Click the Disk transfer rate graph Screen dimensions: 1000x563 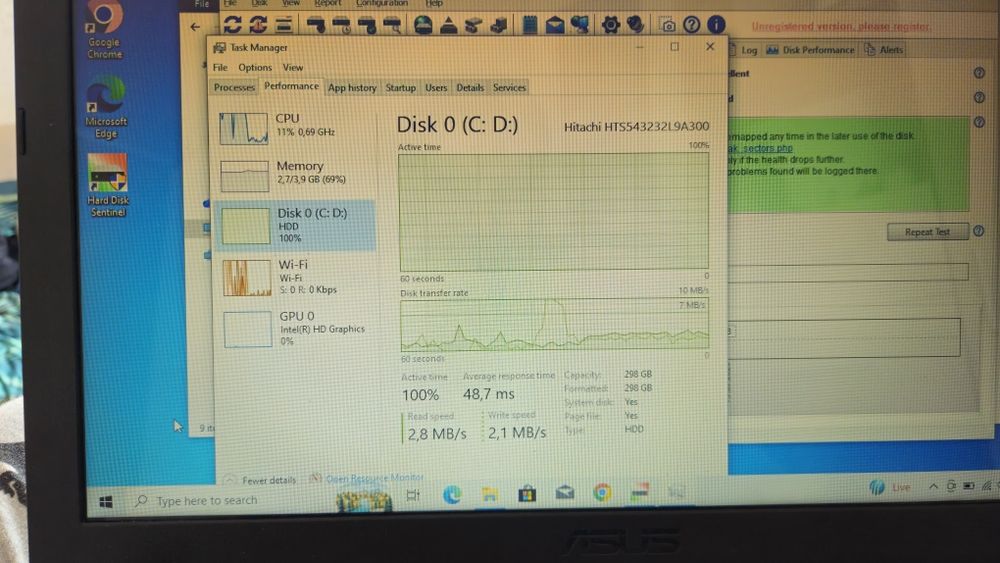(554, 325)
